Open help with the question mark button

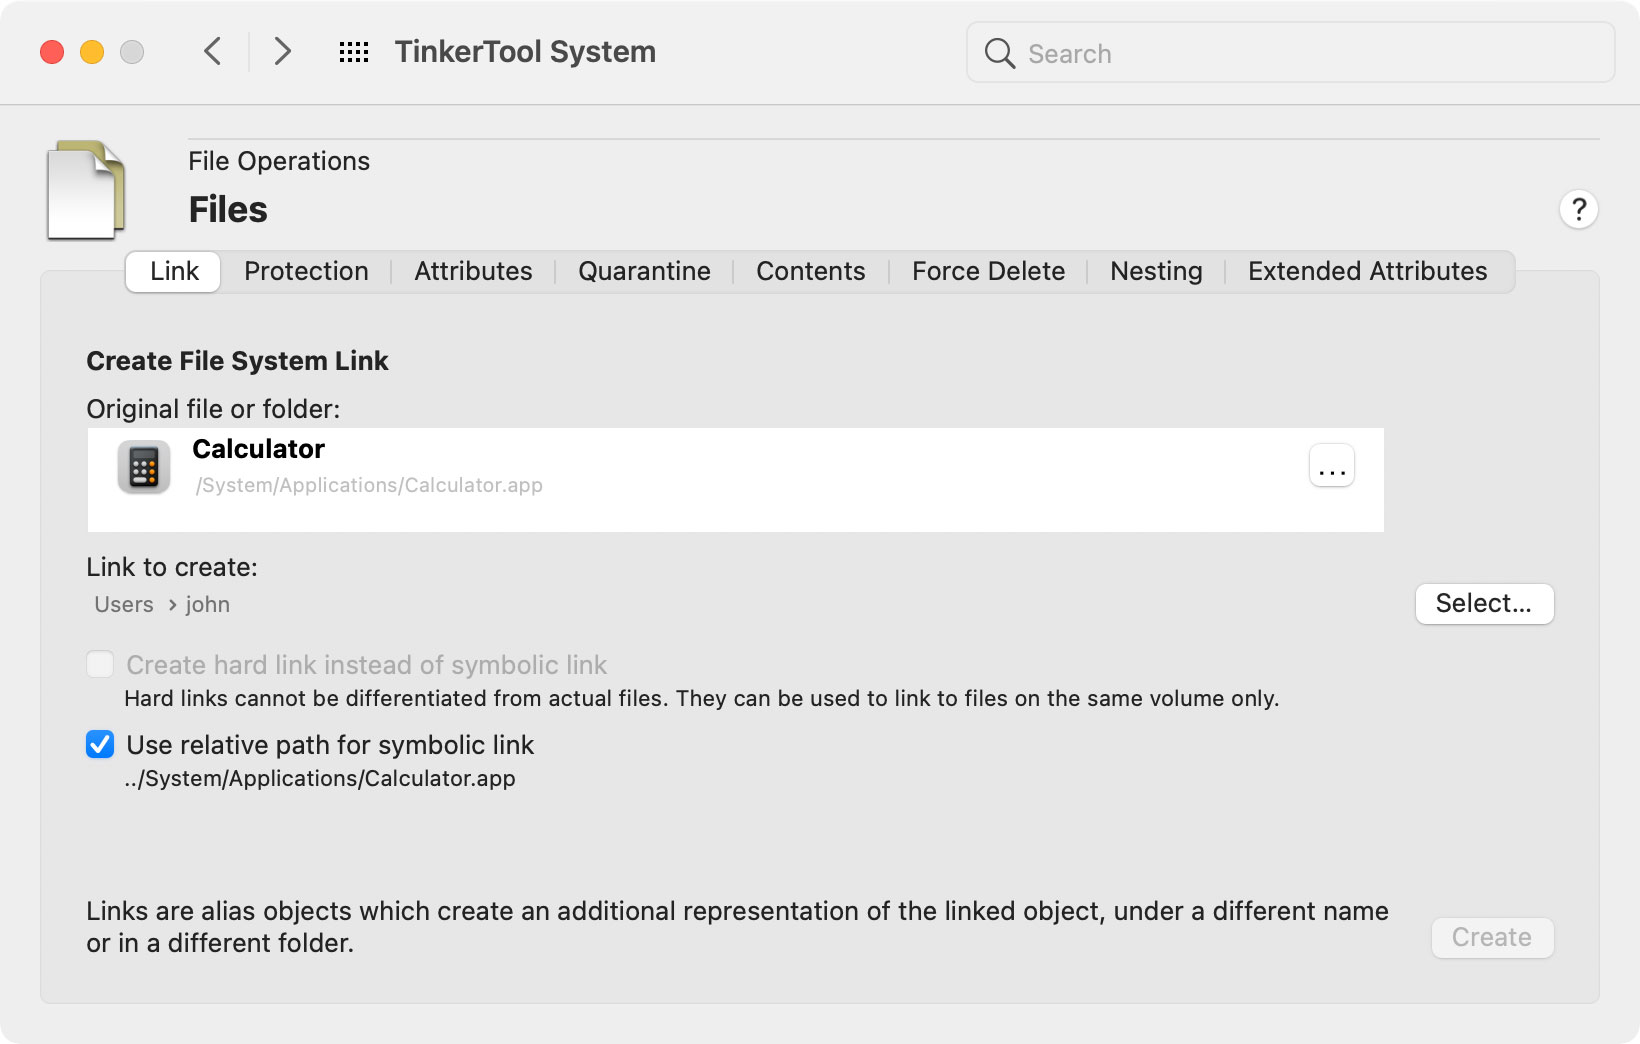[x=1578, y=210]
